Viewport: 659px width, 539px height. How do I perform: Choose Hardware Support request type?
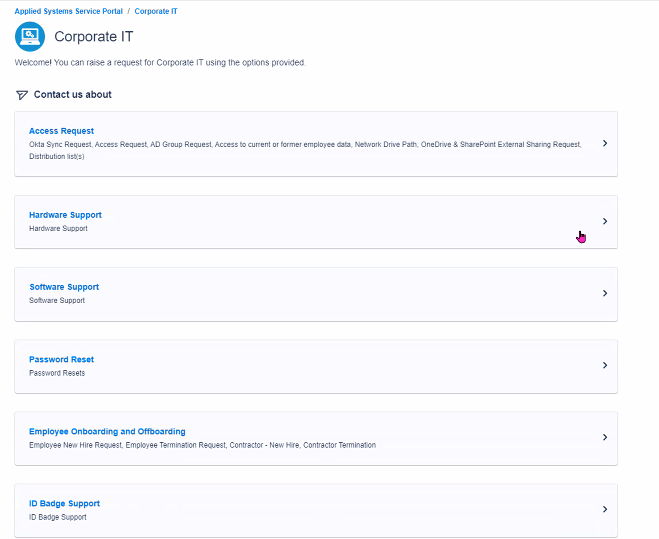[65, 215]
